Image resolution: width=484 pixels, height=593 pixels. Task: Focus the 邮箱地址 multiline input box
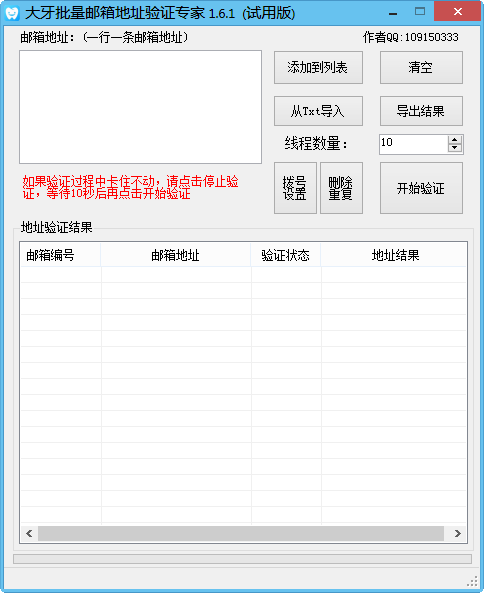click(140, 107)
